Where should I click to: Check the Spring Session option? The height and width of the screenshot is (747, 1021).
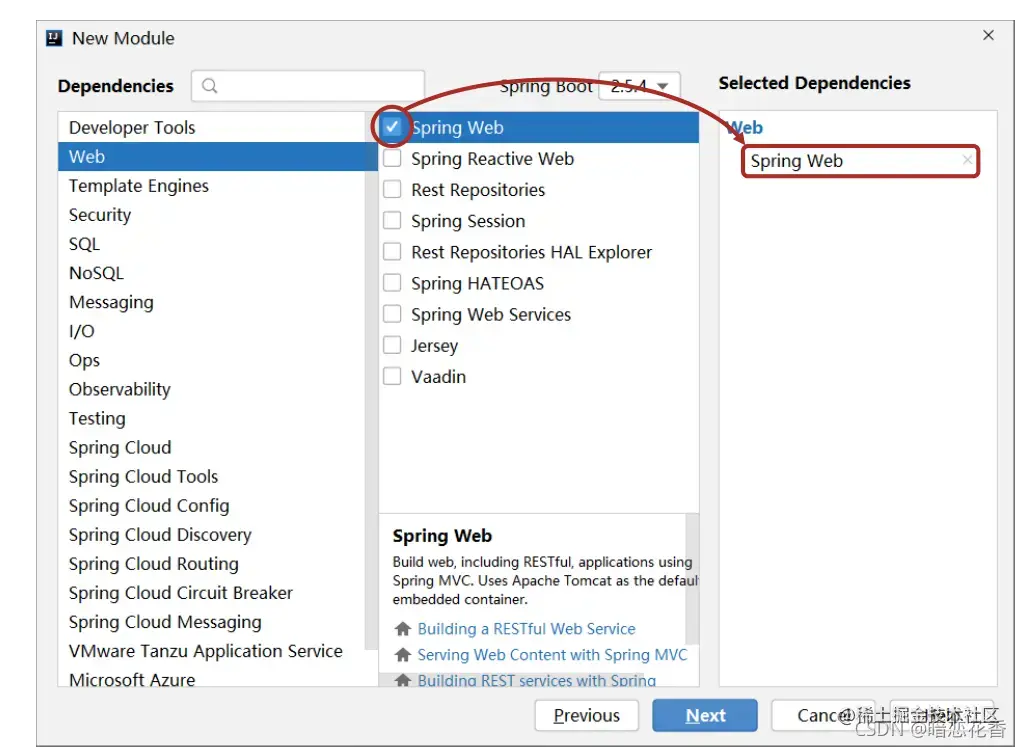pyautogui.click(x=392, y=221)
